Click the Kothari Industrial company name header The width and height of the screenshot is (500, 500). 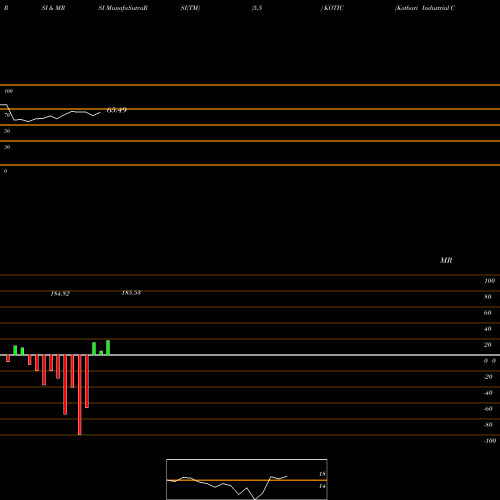click(425, 8)
